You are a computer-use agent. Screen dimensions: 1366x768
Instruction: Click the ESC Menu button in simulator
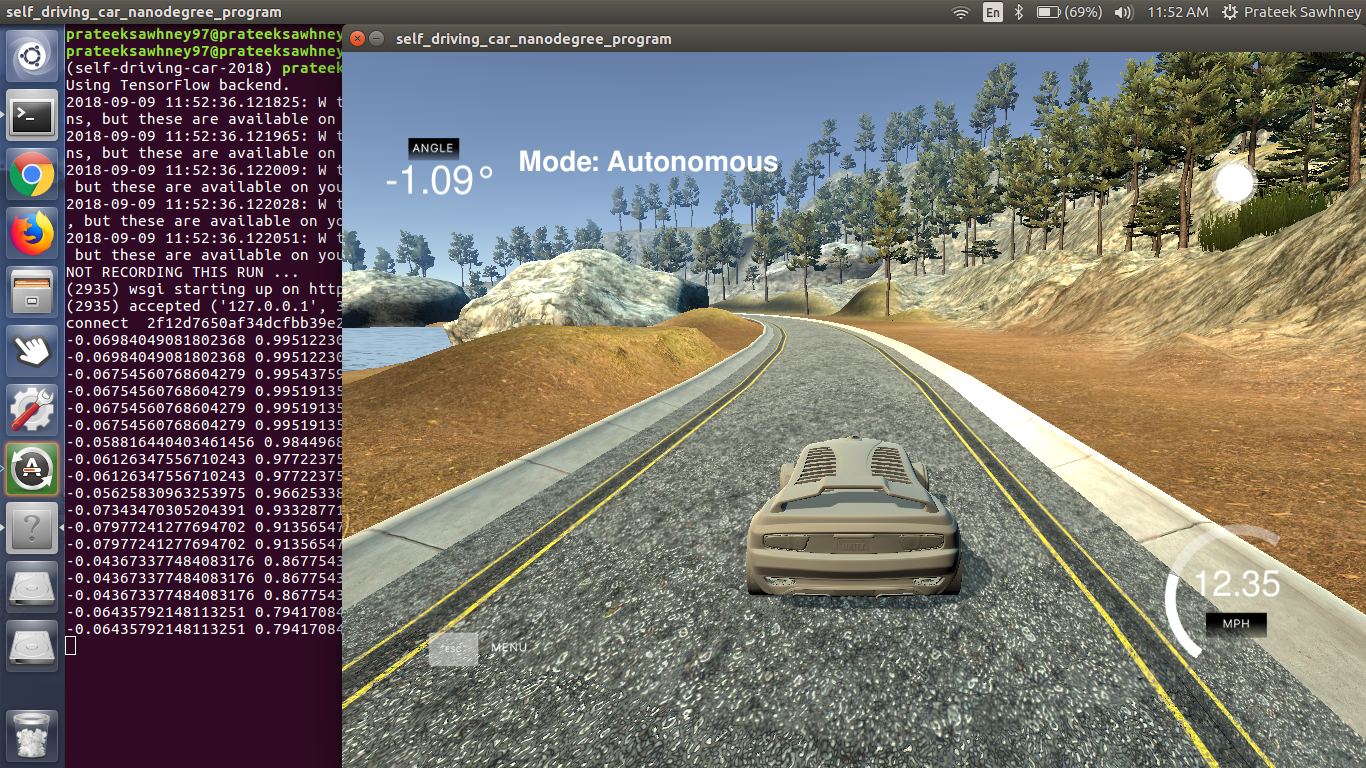(x=453, y=648)
